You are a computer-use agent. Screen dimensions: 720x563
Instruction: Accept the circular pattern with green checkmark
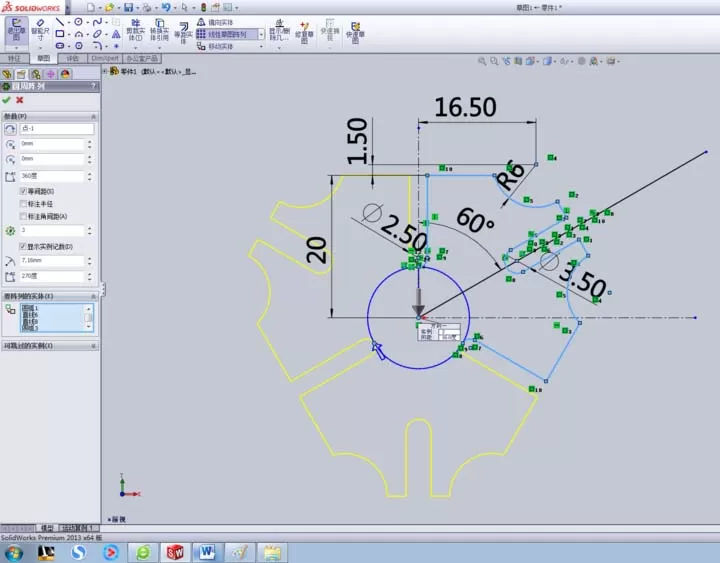tap(6, 100)
